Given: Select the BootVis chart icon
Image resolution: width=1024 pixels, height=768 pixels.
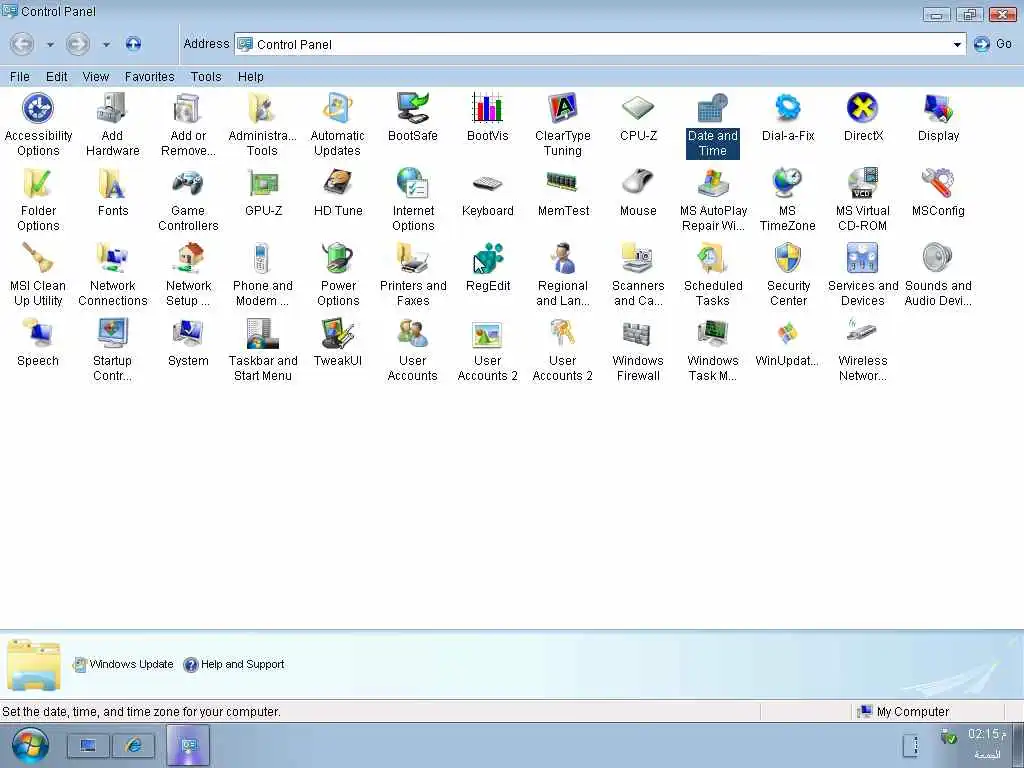Looking at the screenshot, I should click(x=487, y=109).
